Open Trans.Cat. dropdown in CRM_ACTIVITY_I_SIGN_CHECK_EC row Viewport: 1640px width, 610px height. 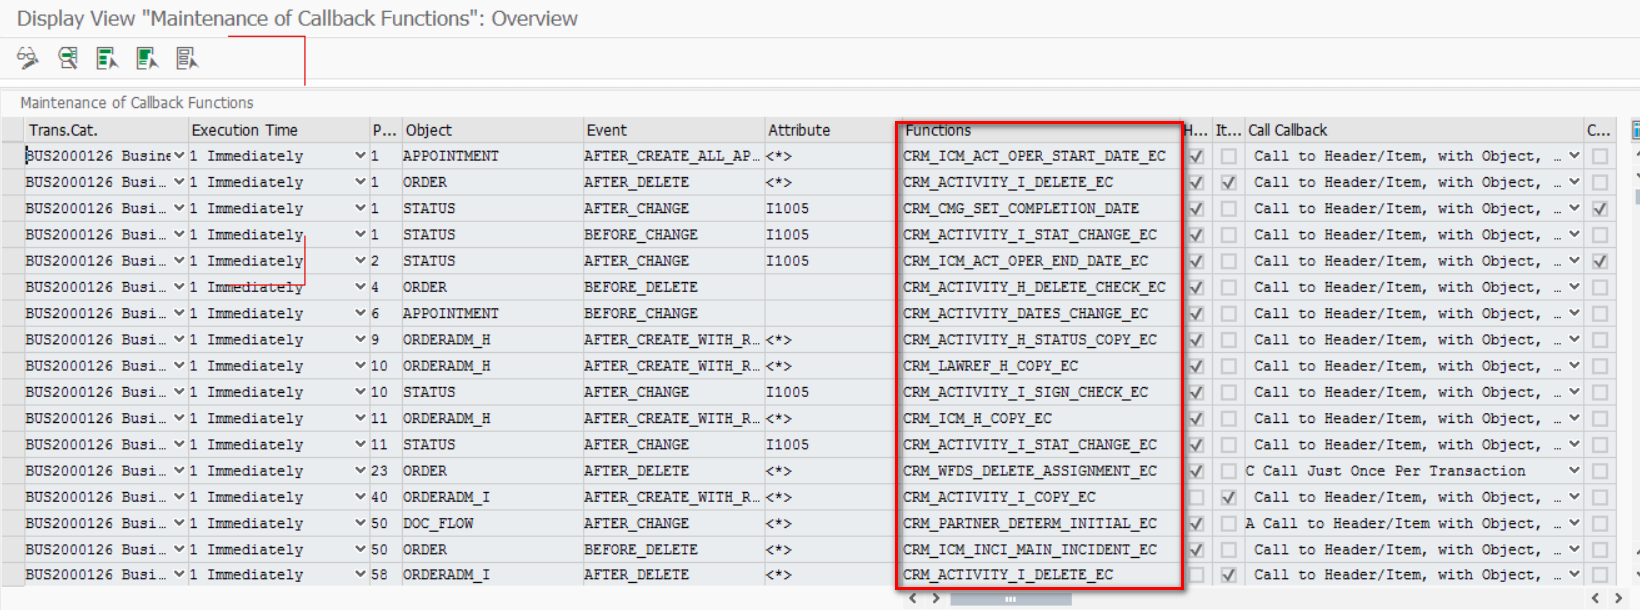[179, 392]
